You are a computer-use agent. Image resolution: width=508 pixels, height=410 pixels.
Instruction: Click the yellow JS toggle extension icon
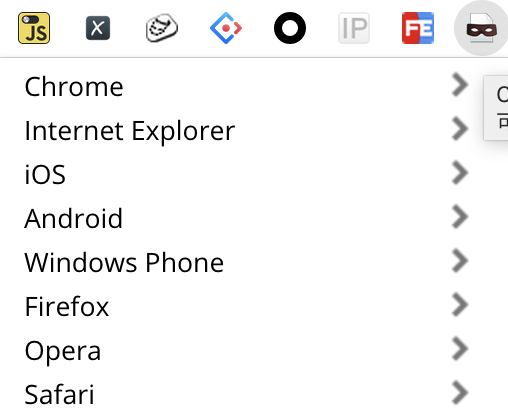[x=34, y=28]
